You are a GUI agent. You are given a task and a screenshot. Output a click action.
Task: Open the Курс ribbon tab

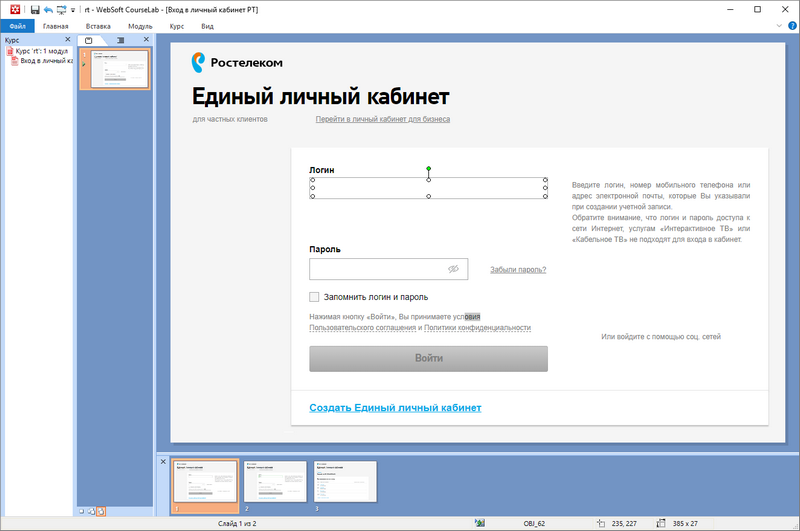coord(177,26)
